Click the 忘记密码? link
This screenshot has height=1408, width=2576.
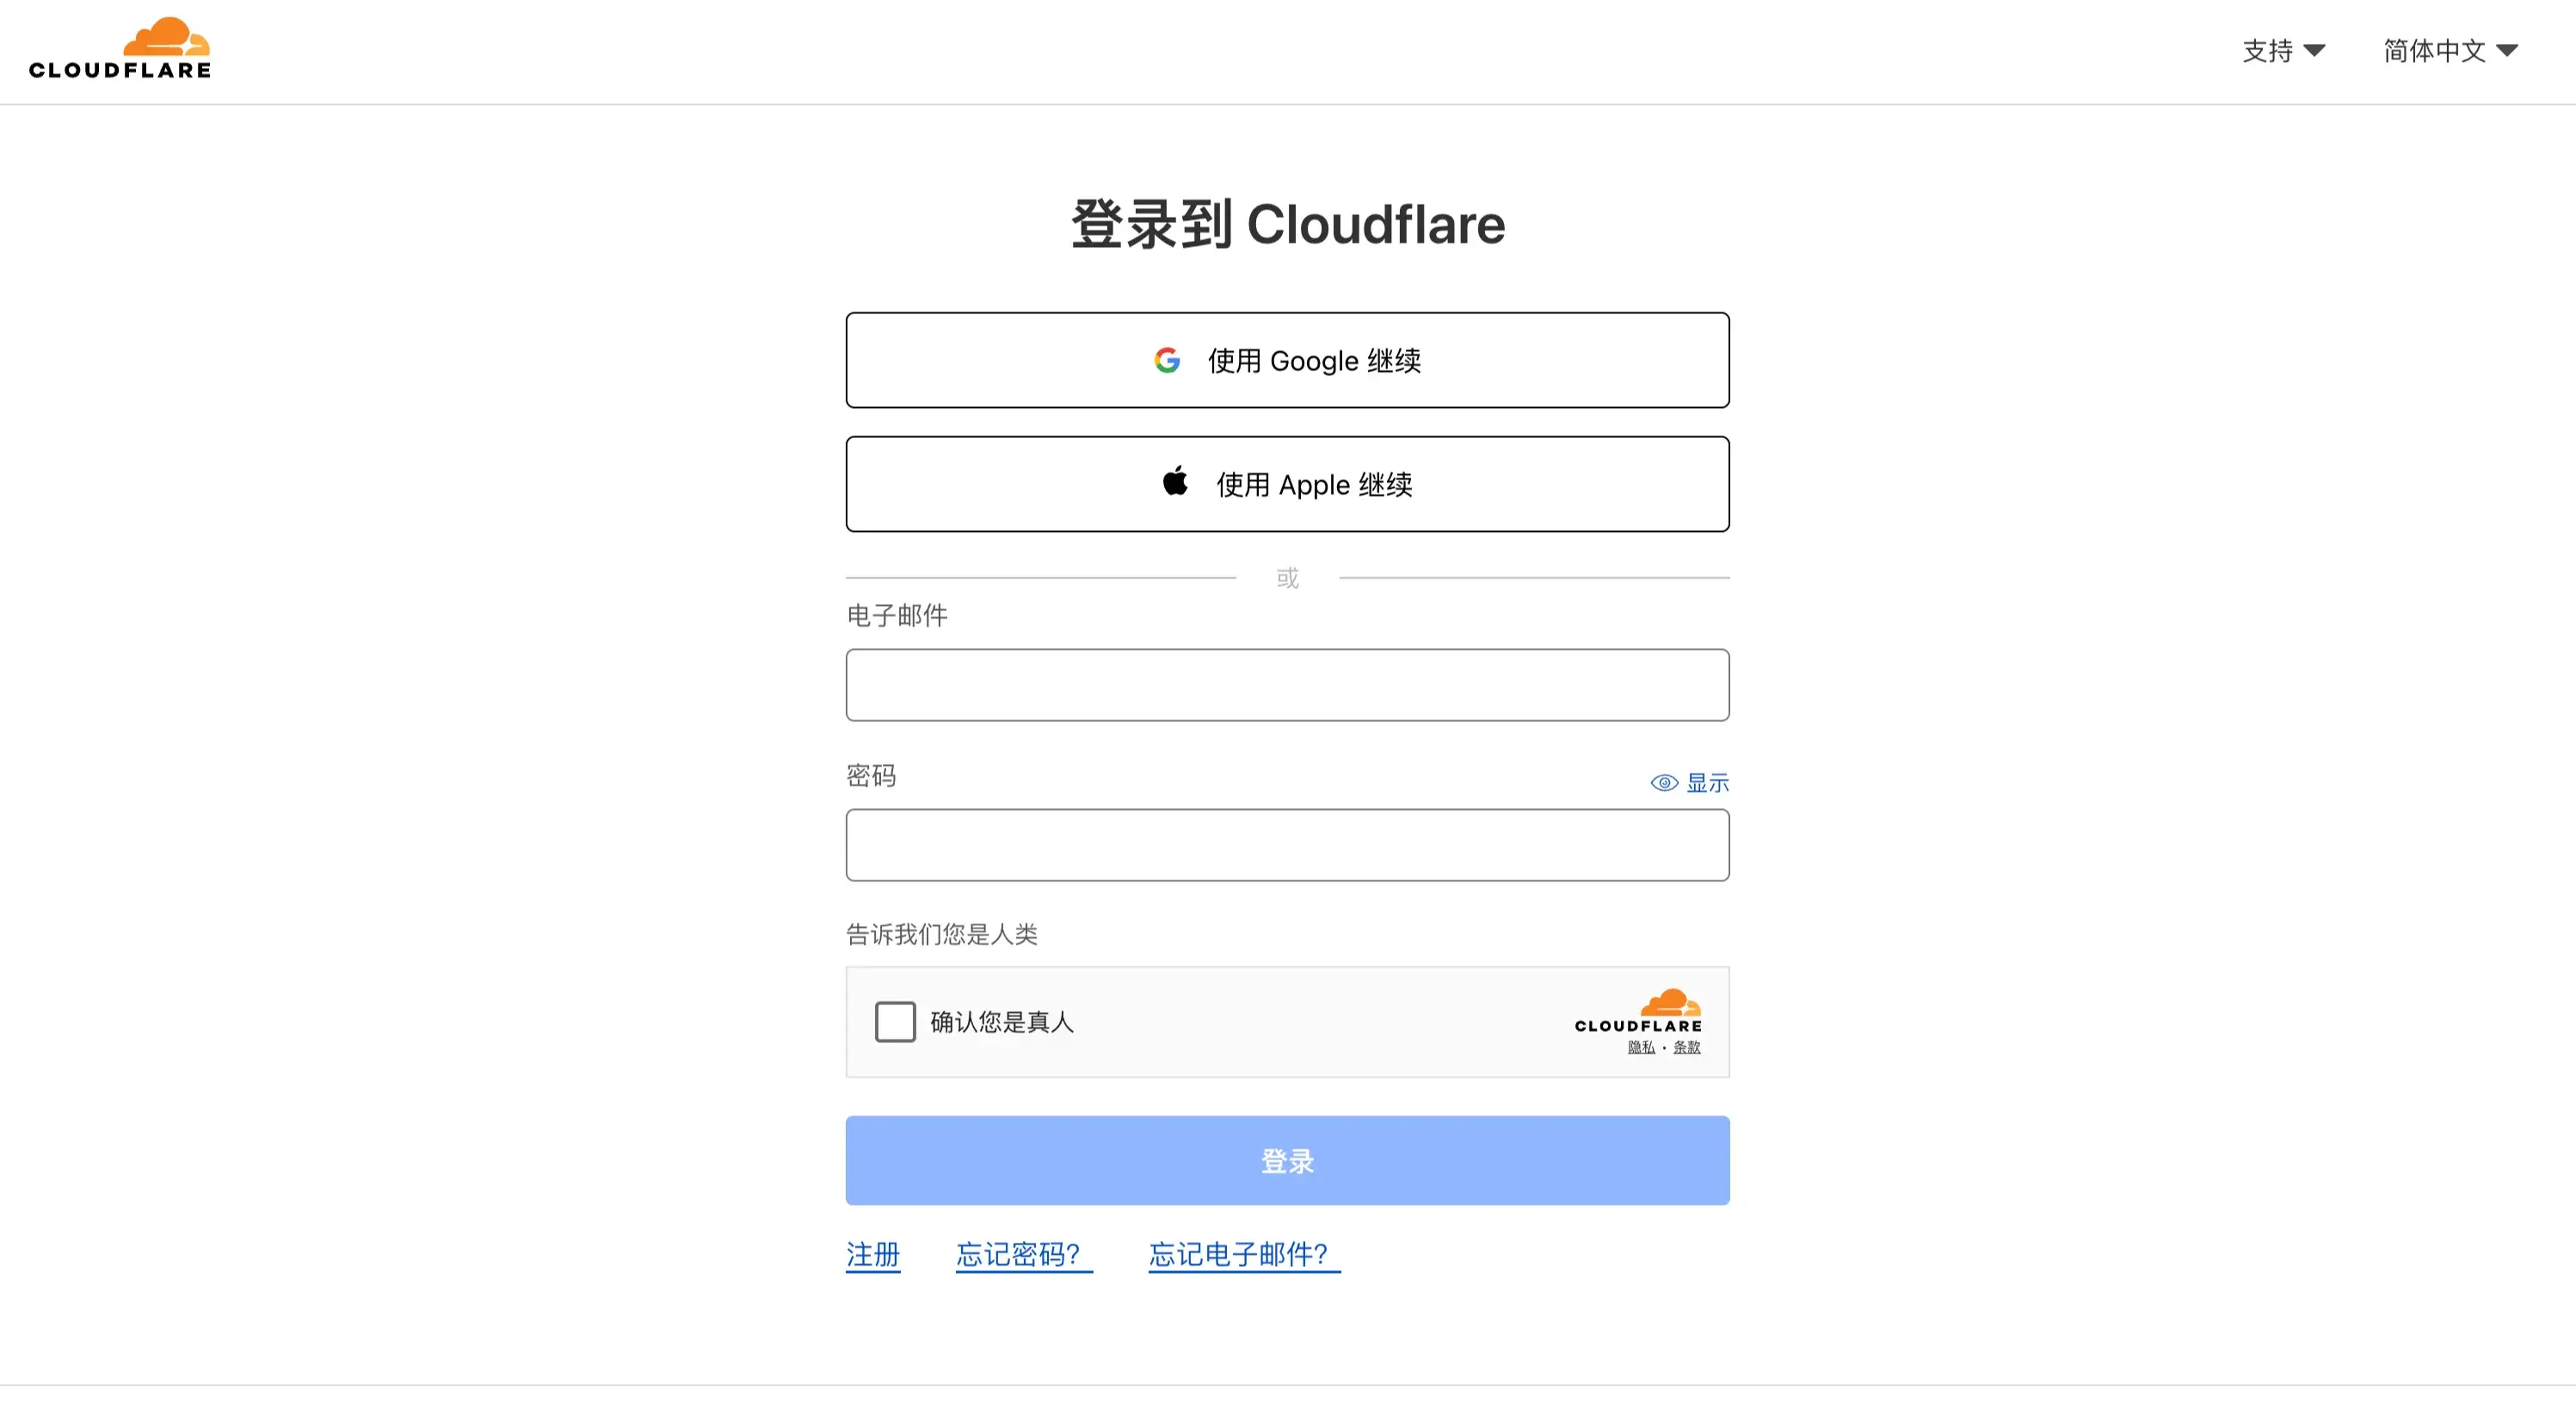[x=1018, y=1254]
